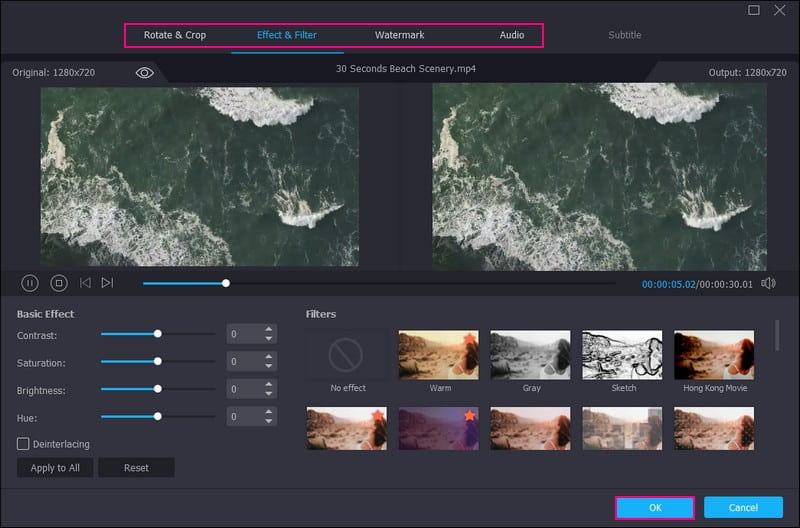The width and height of the screenshot is (800, 528).
Task: Toggle the original preview eye icon
Action: point(145,73)
